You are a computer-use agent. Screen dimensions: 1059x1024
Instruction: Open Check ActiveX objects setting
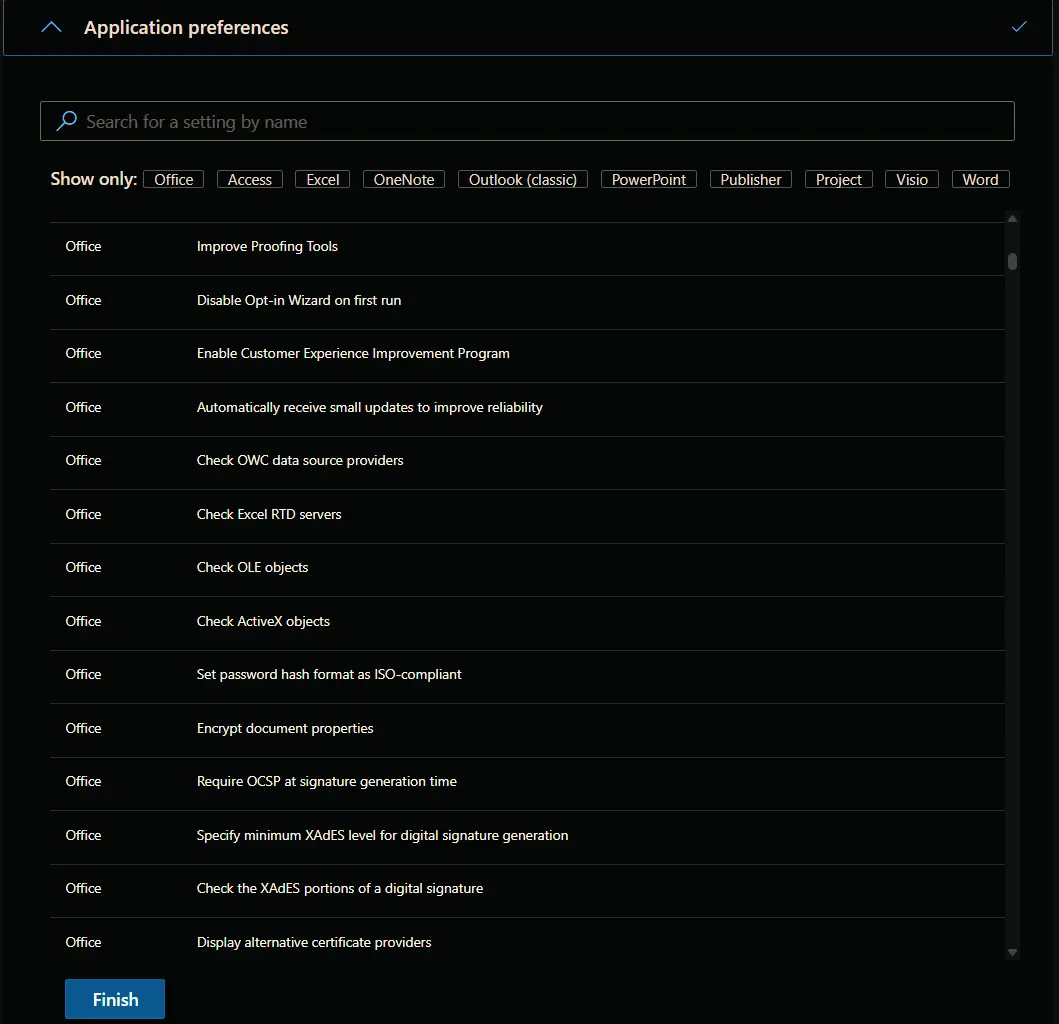527,622
